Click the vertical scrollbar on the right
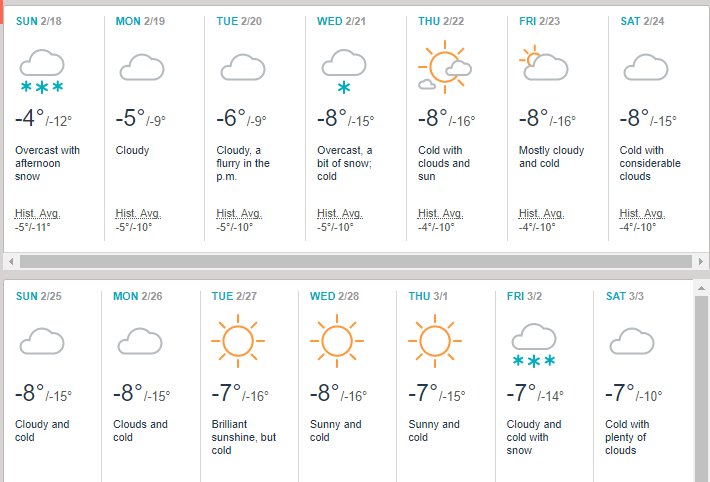This screenshot has width=710, height=482. (x=701, y=380)
